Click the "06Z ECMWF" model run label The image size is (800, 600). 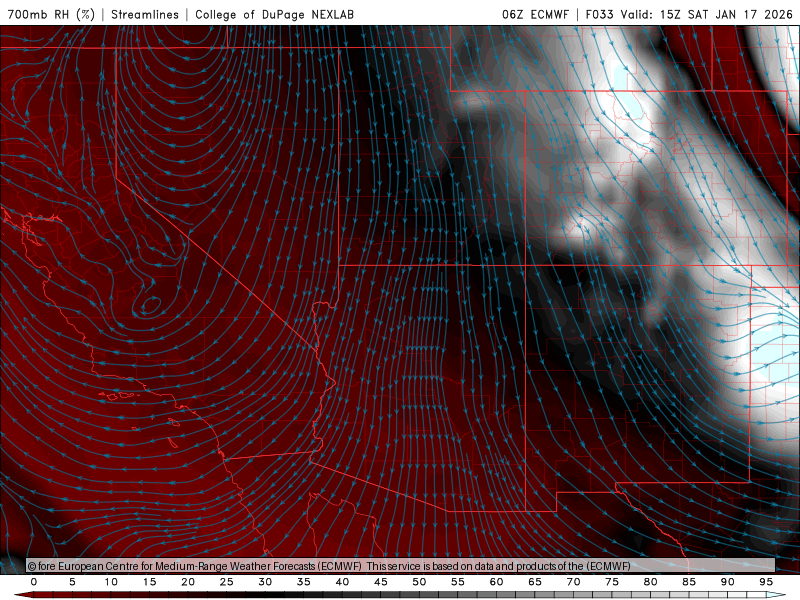[x=535, y=14]
